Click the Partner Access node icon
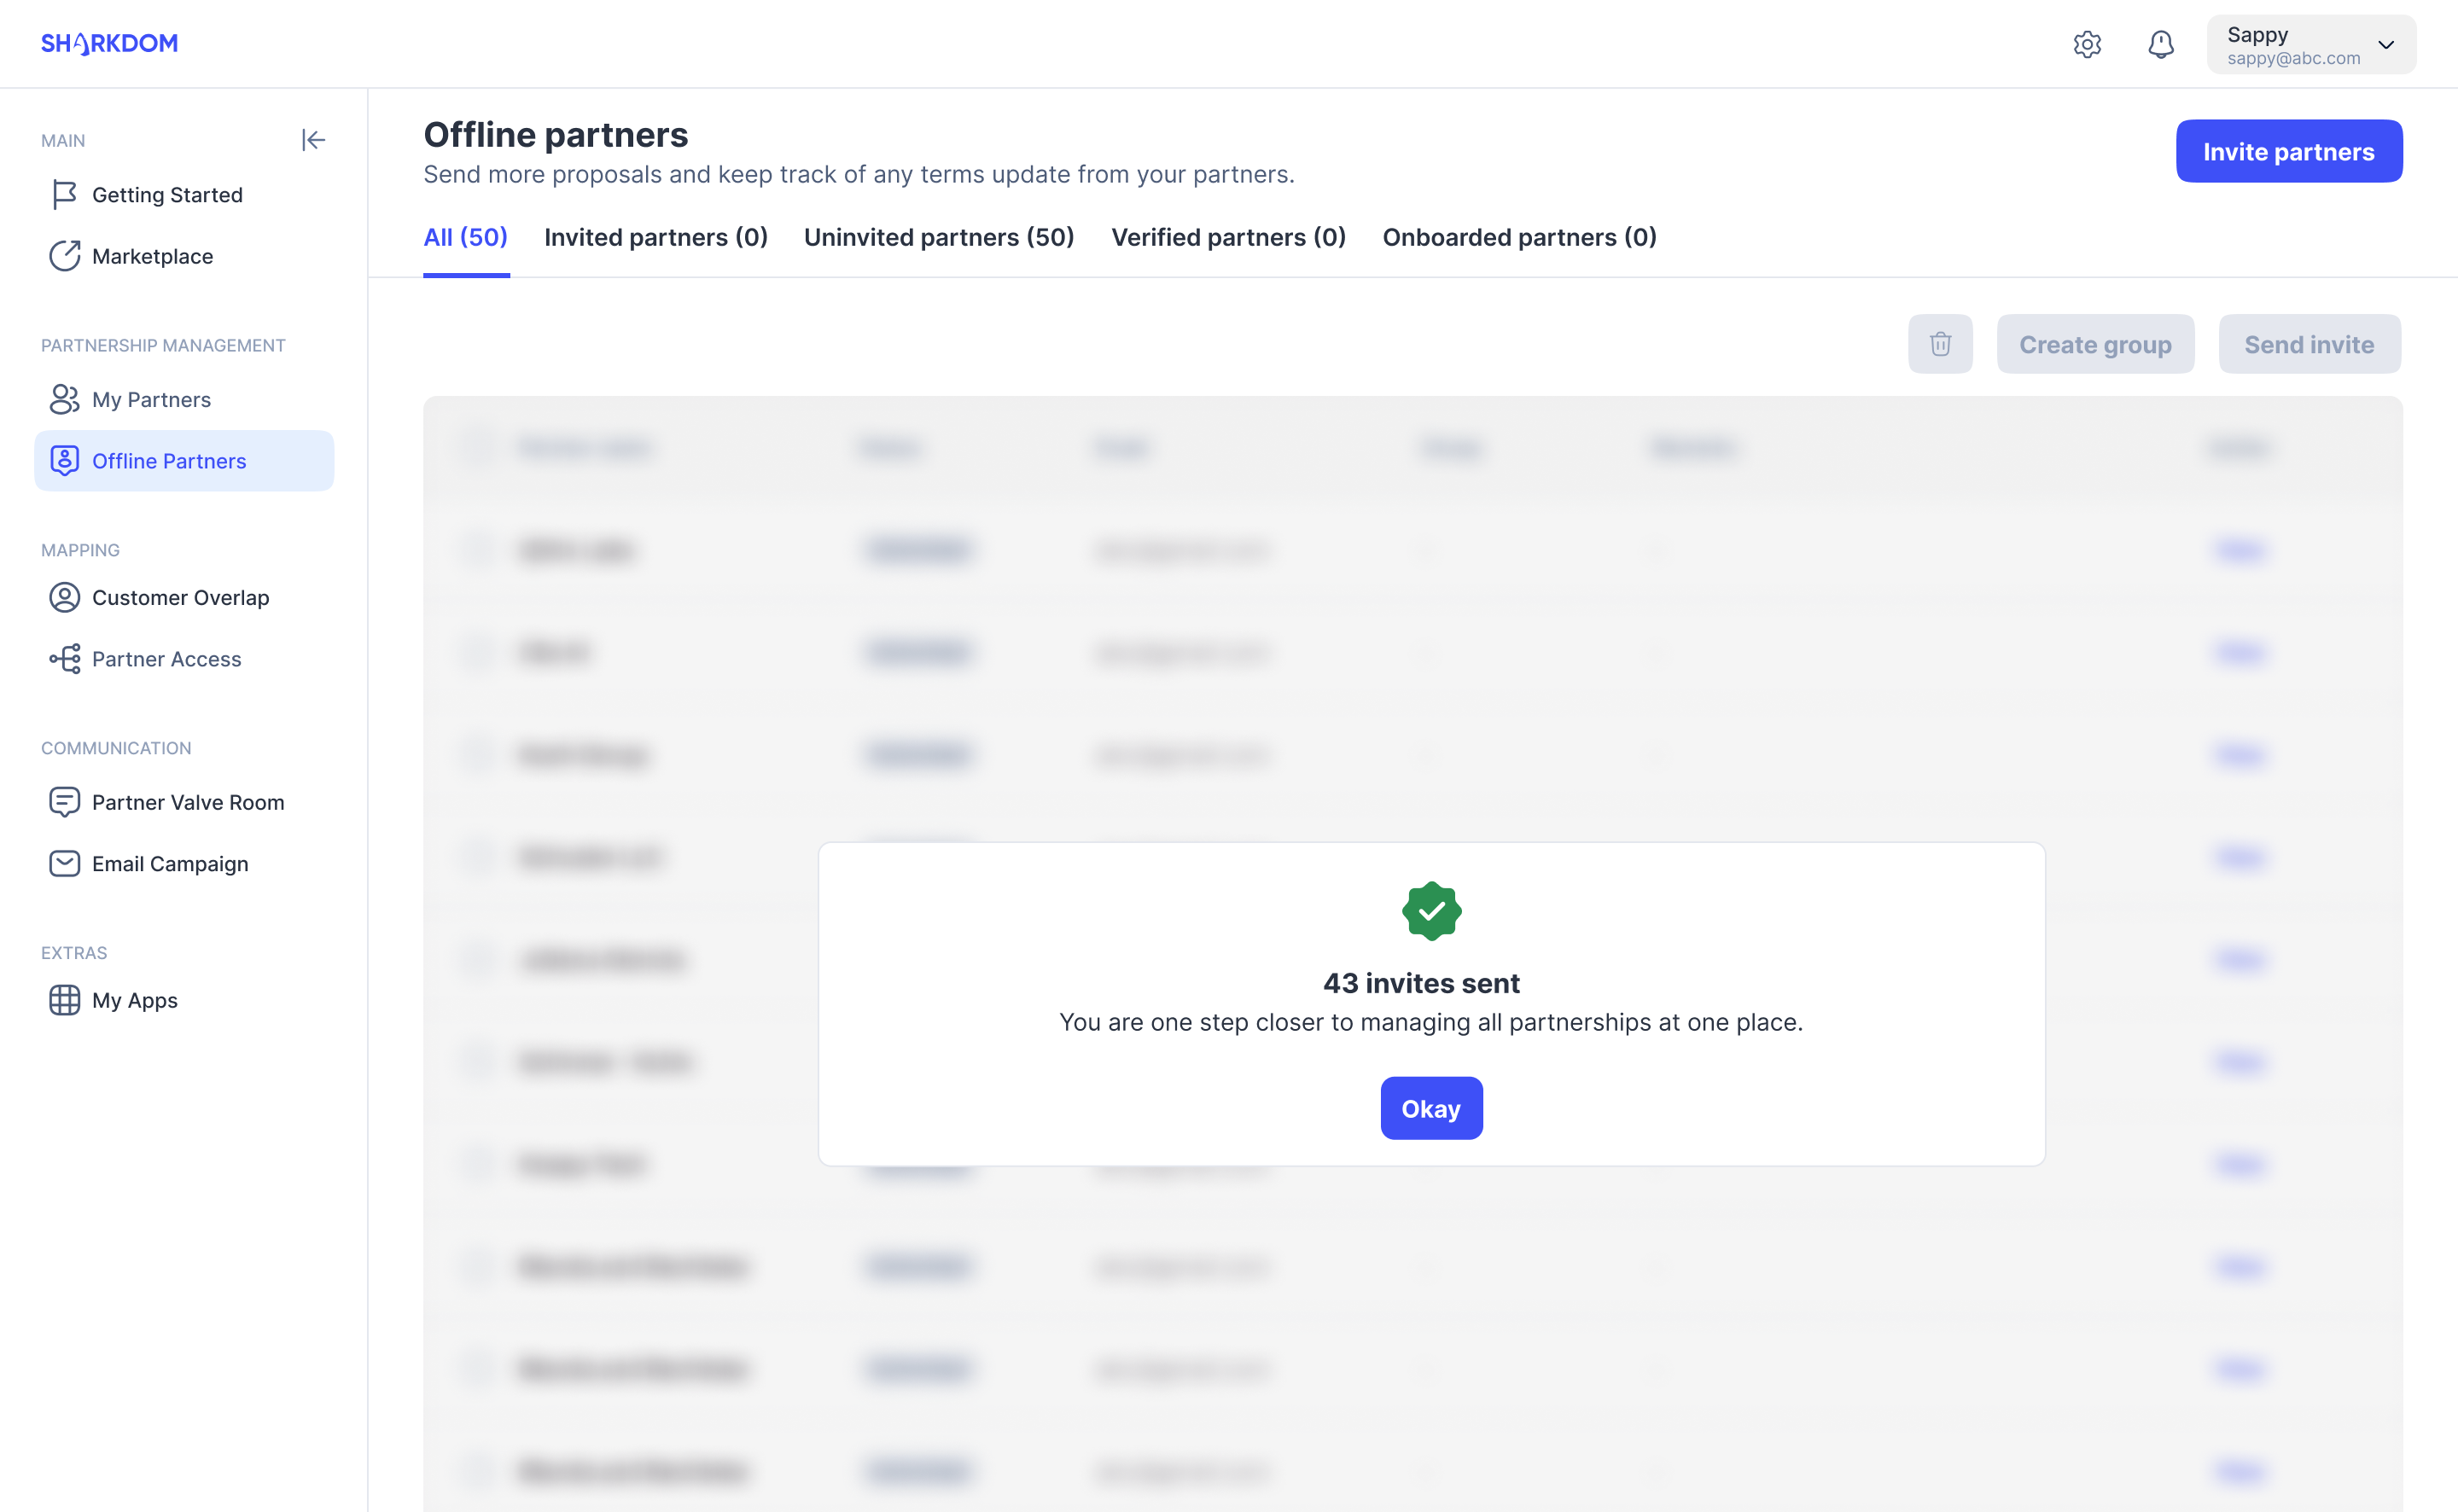Screen dimensions: 2458x1512 (x=64, y=659)
